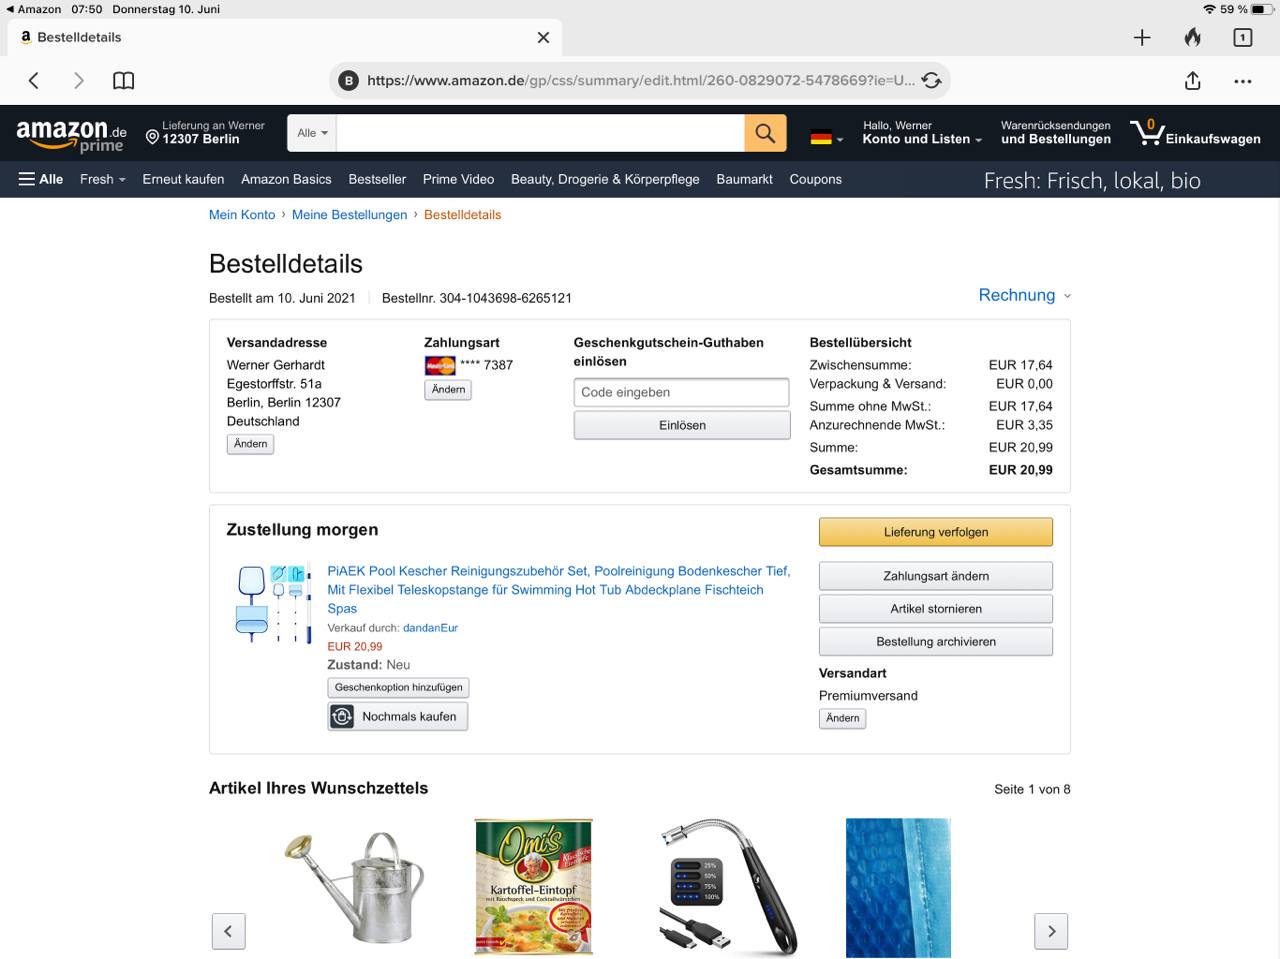Screen dimensions: 1280x959
Task: Open the watering can wishlist thumbnail
Action: [x=353, y=888]
